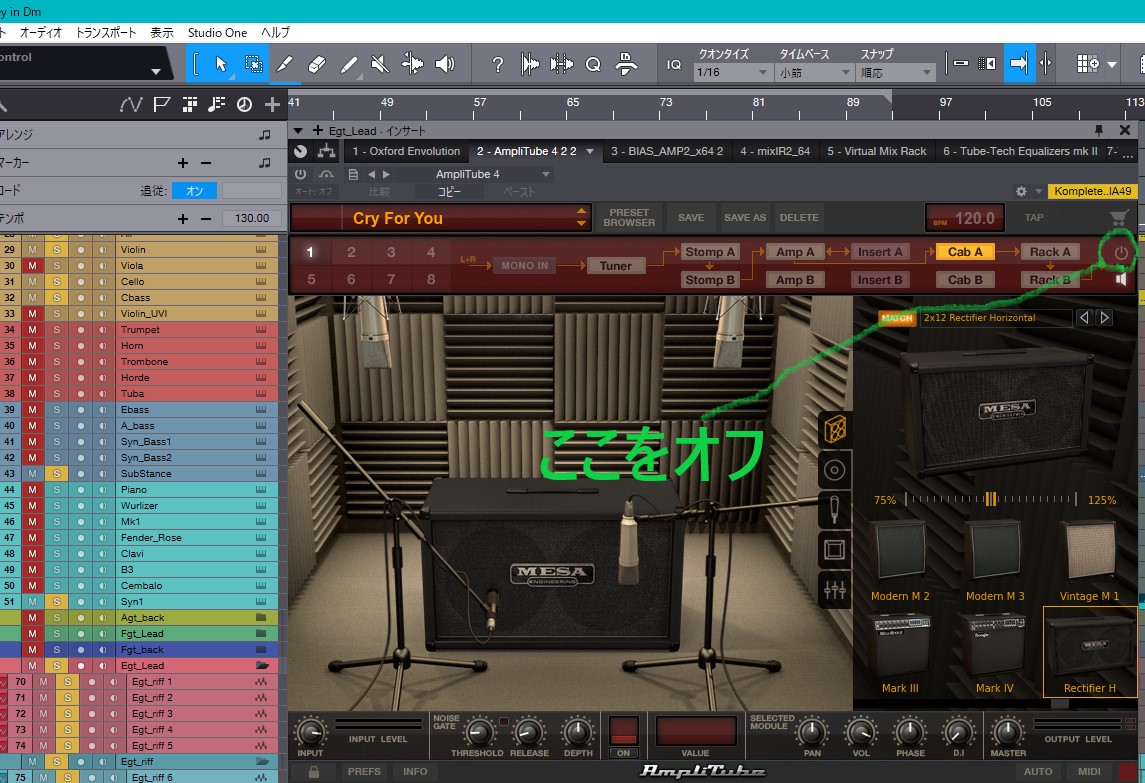
Task: Solo the SubStance track
Action: point(56,473)
